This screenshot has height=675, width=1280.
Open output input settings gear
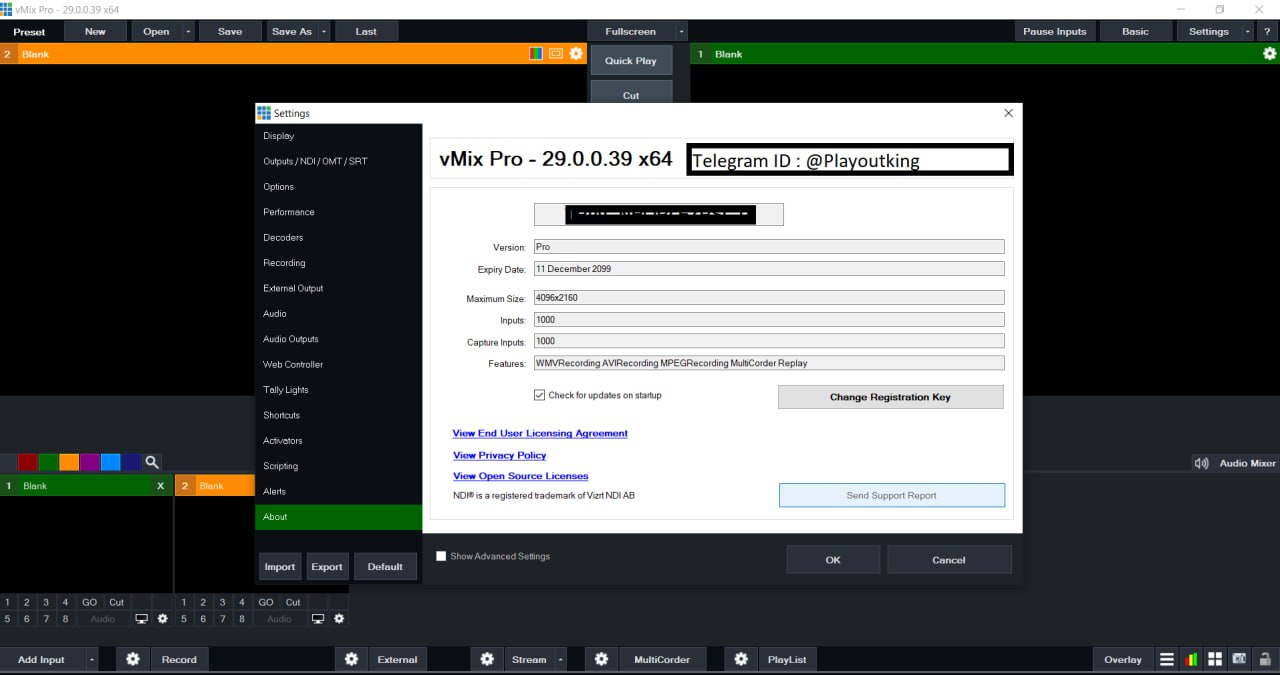pyautogui.click(x=1270, y=54)
